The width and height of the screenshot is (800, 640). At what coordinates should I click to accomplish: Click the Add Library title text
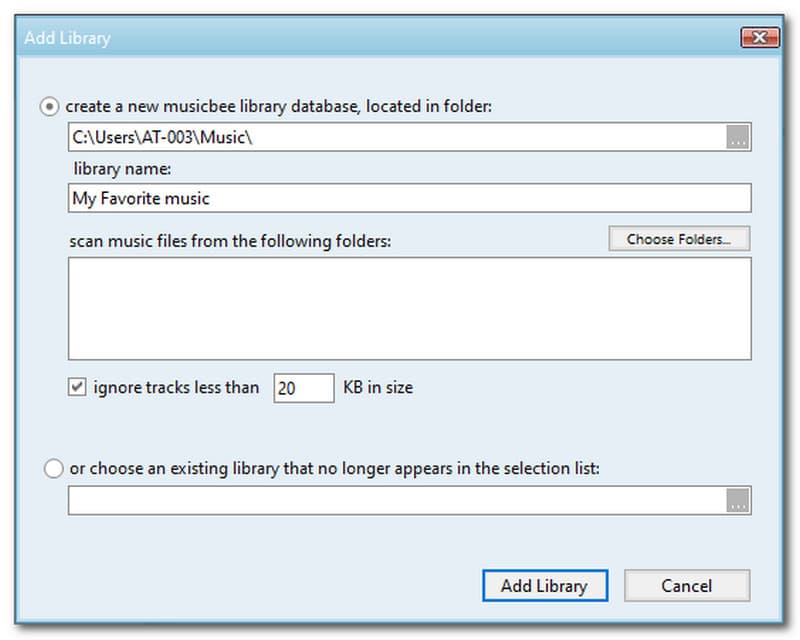tap(67, 38)
